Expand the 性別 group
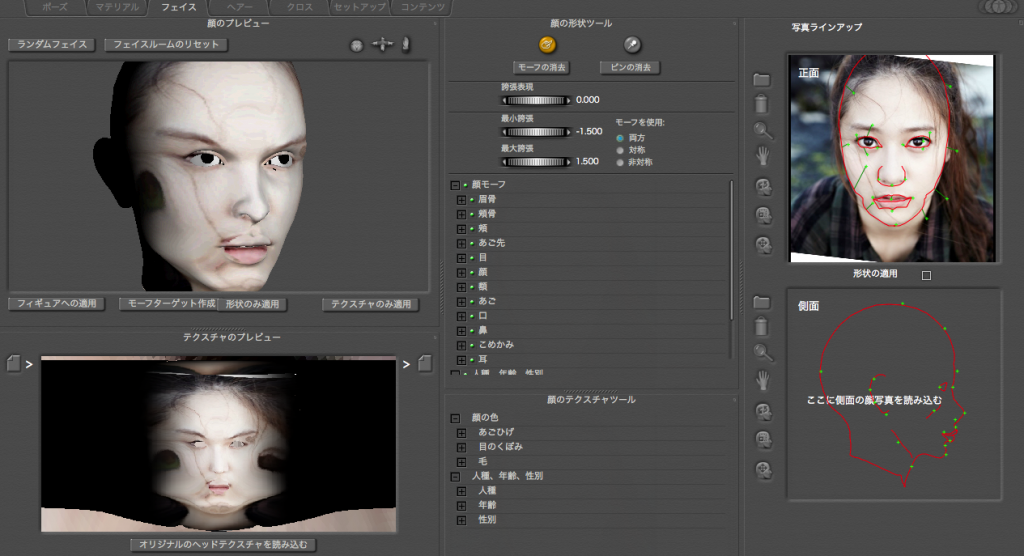 461,521
